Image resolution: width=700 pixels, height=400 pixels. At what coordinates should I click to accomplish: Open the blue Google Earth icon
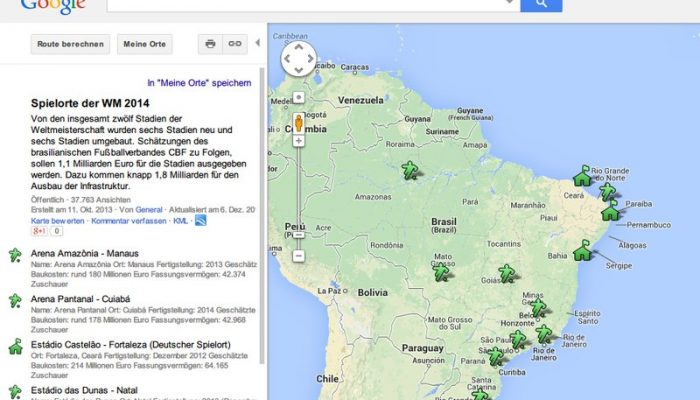tap(201, 220)
